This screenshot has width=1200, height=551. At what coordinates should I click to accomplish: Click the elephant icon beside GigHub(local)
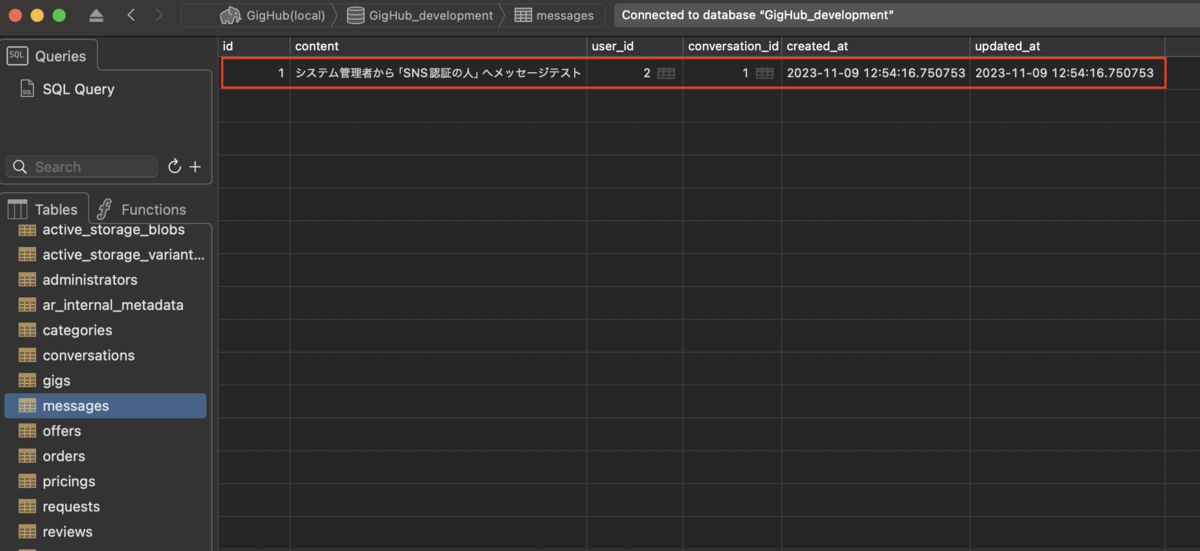(230, 15)
